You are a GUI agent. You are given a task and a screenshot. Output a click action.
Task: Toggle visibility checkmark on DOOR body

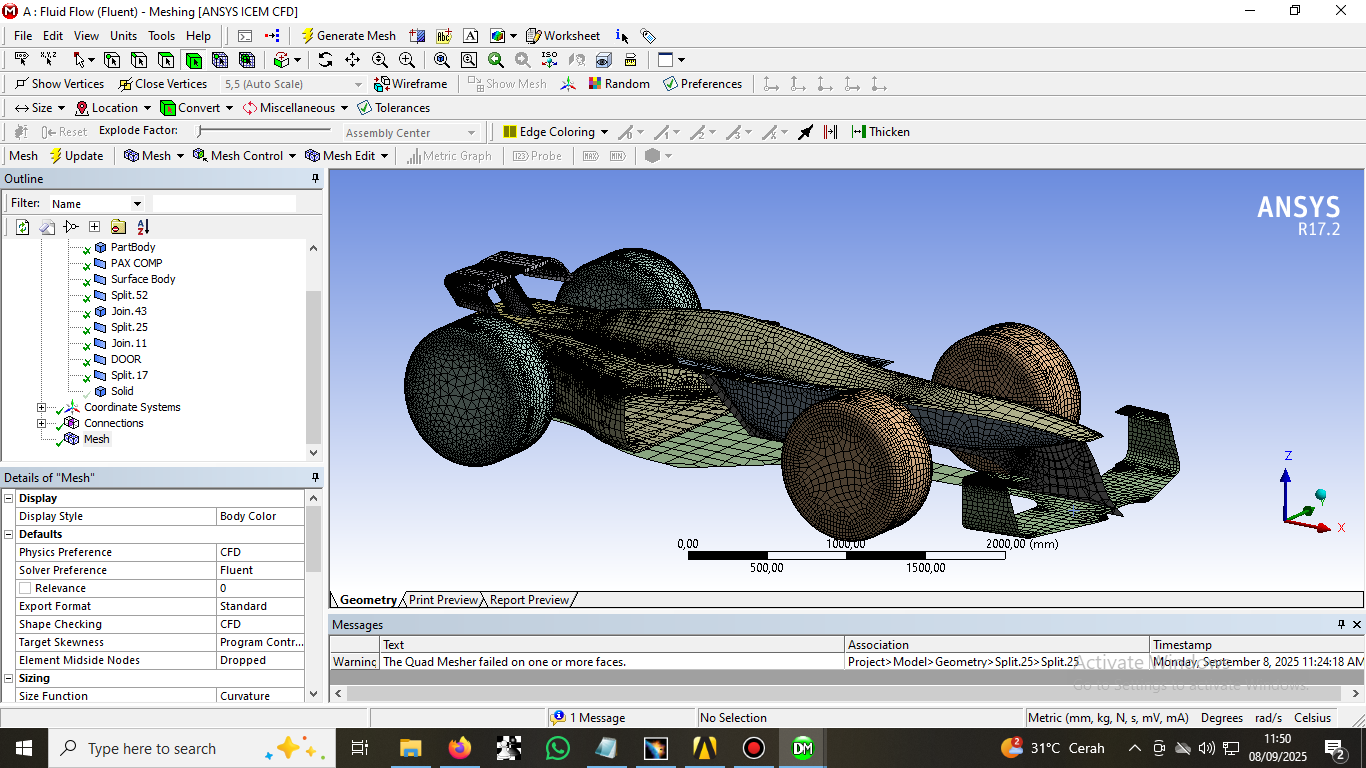coord(85,359)
